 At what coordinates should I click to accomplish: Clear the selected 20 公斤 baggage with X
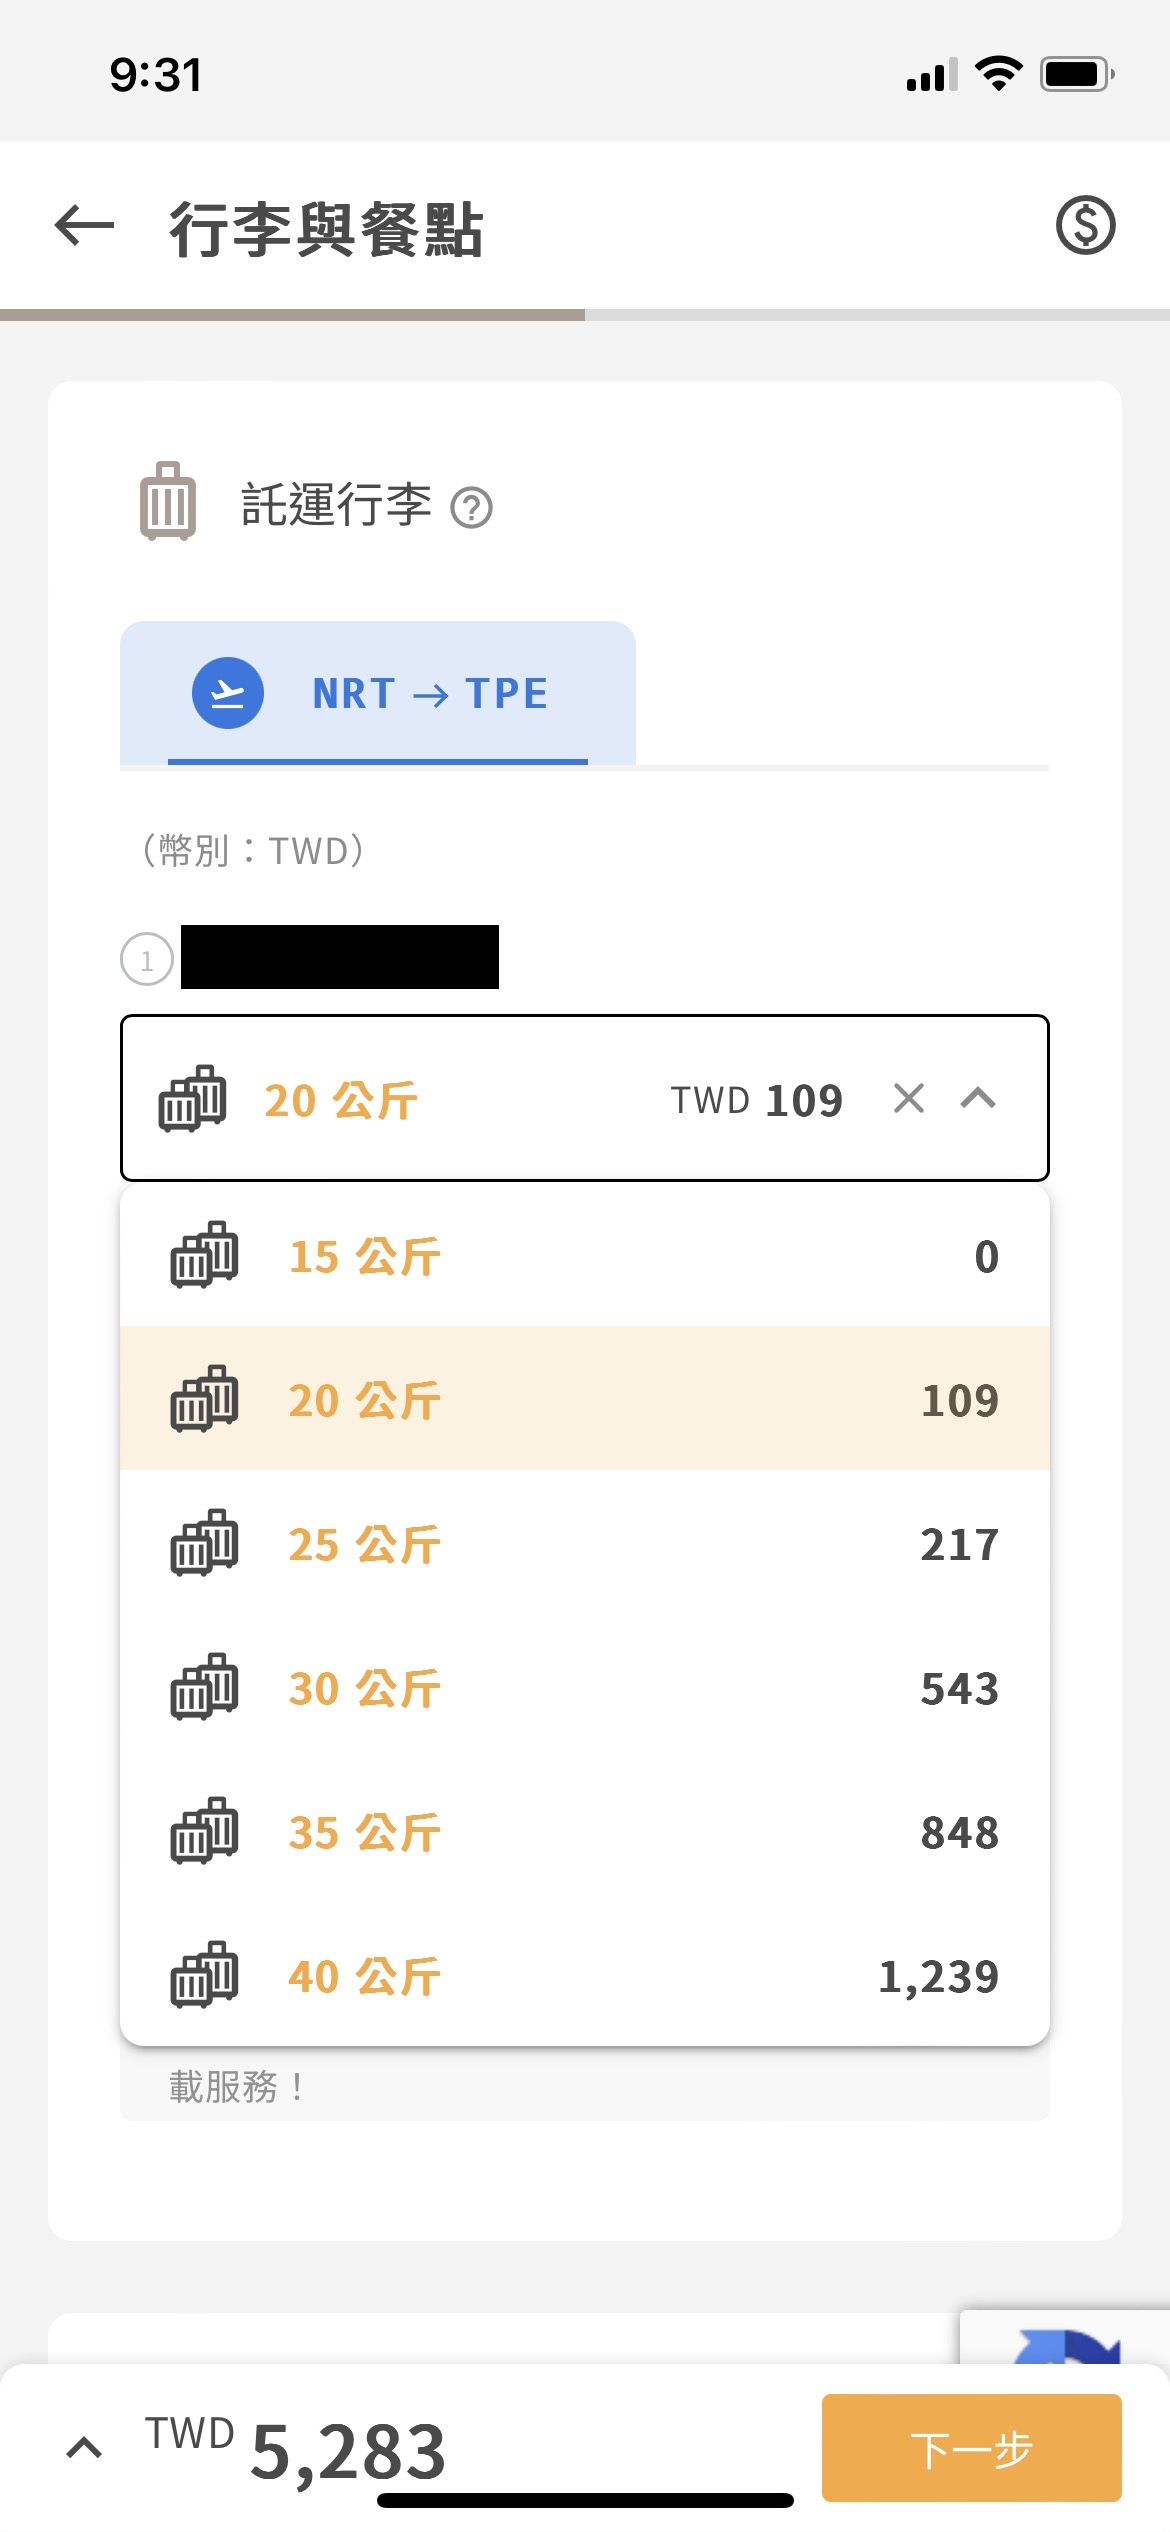tap(908, 1098)
